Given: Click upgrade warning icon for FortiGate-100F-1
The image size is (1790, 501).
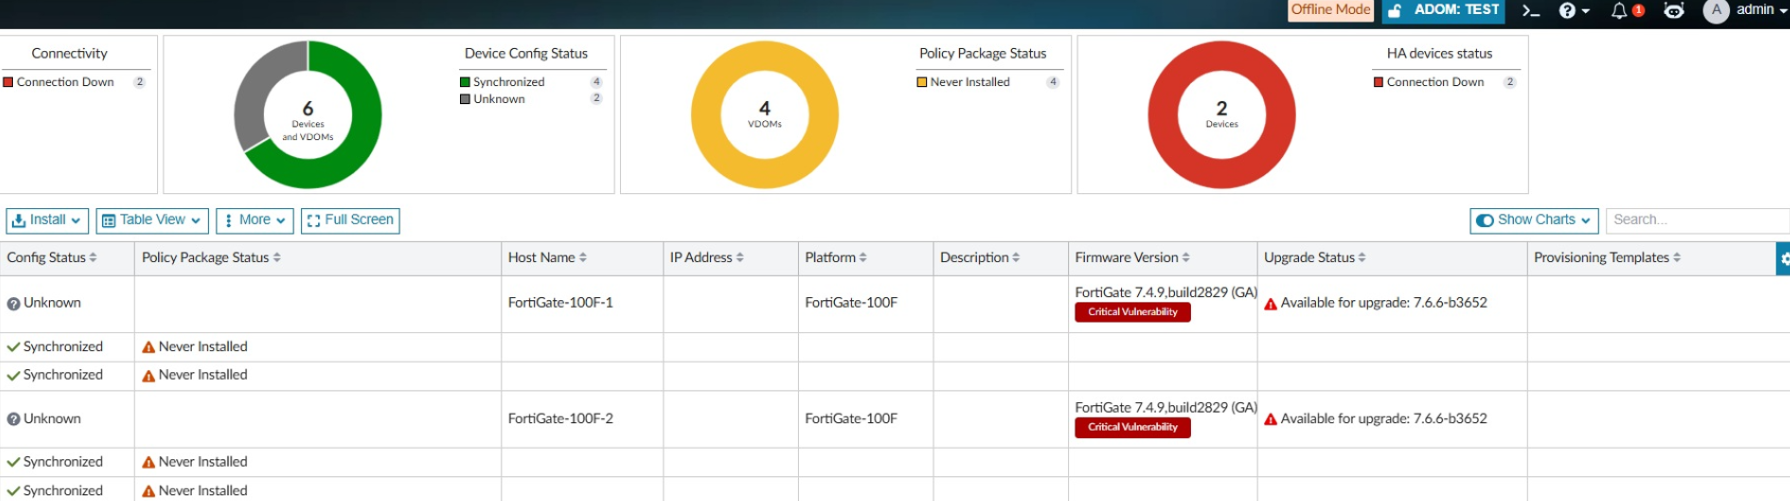Looking at the screenshot, I should click(x=1271, y=304).
